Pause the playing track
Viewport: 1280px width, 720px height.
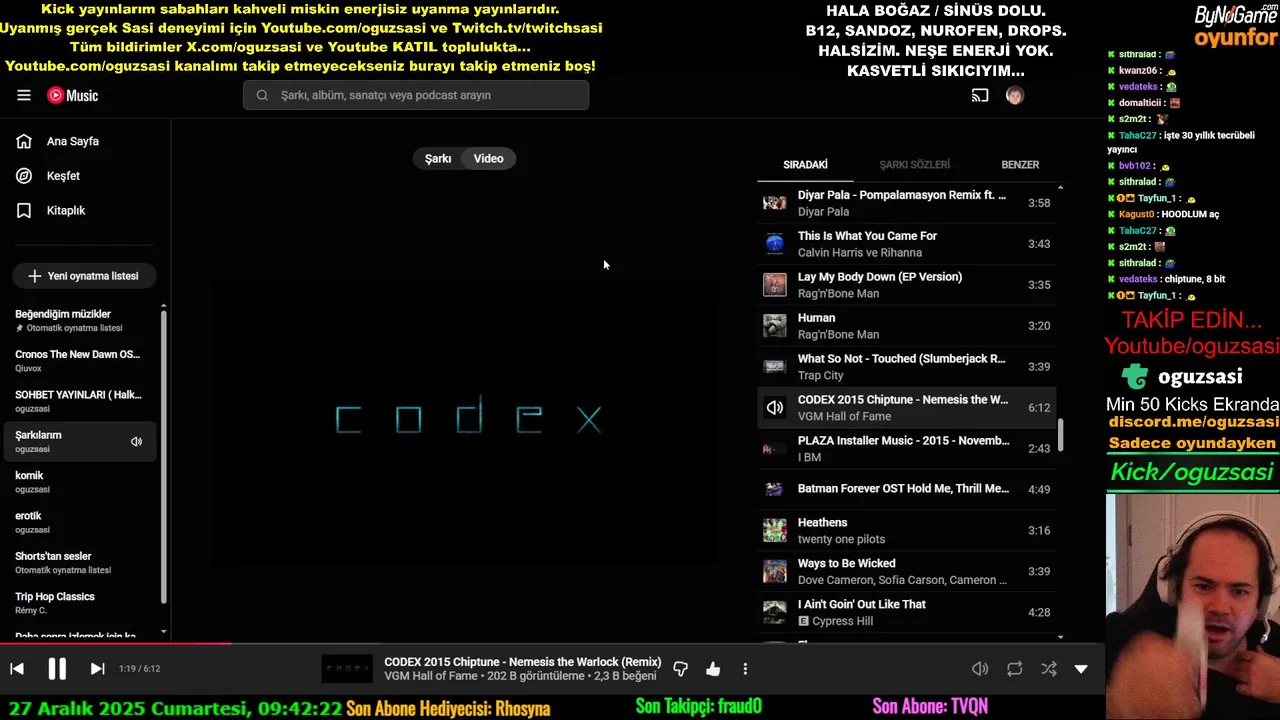click(57, 669)
